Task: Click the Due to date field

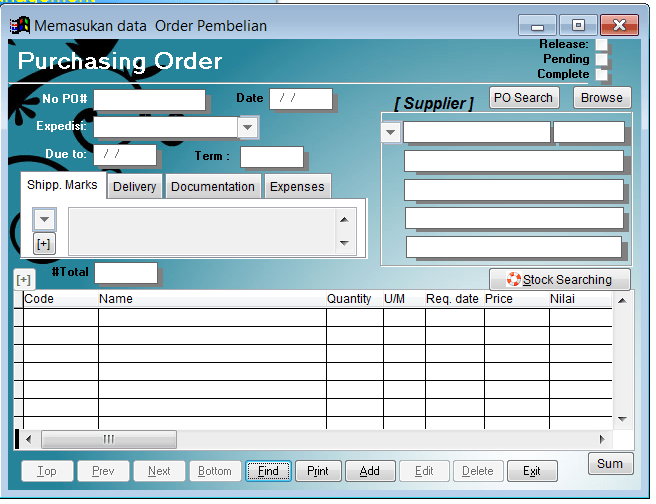Action: point(125,155)
